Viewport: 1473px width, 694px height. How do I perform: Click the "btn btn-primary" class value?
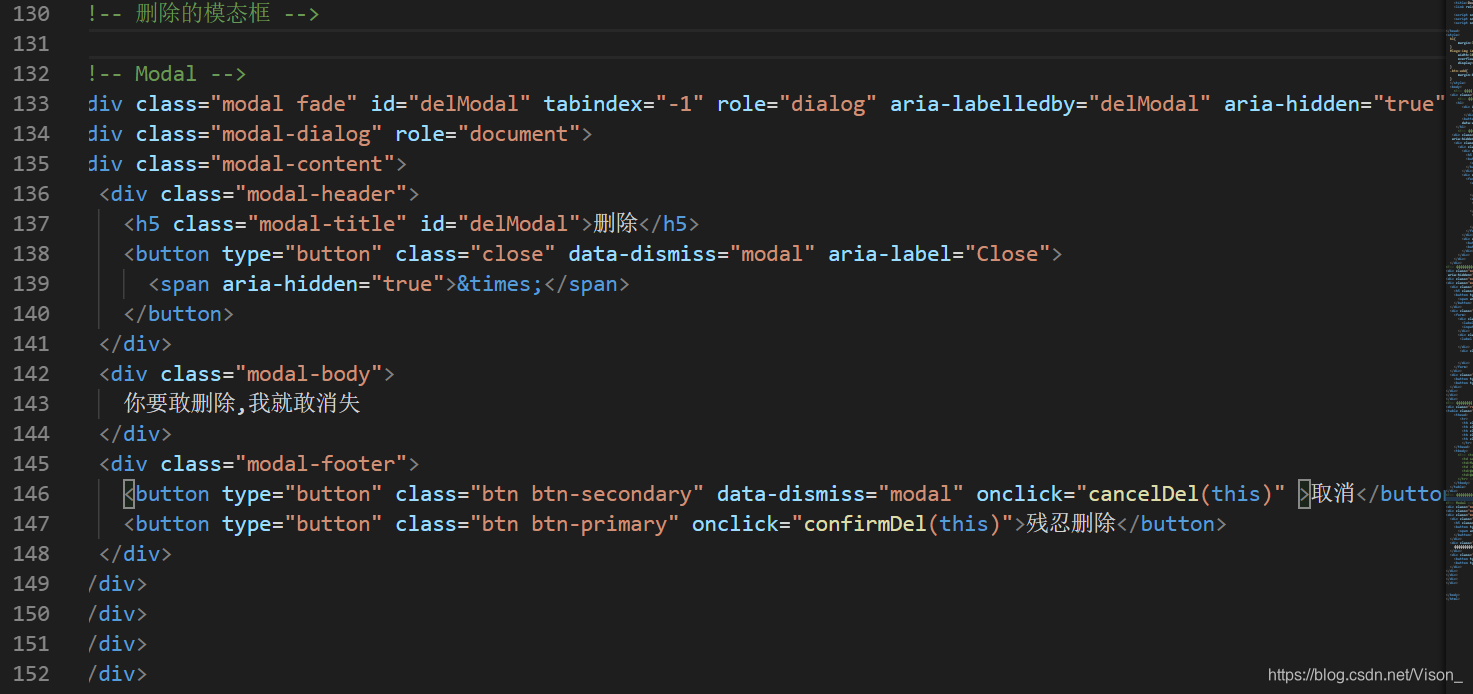575,524
